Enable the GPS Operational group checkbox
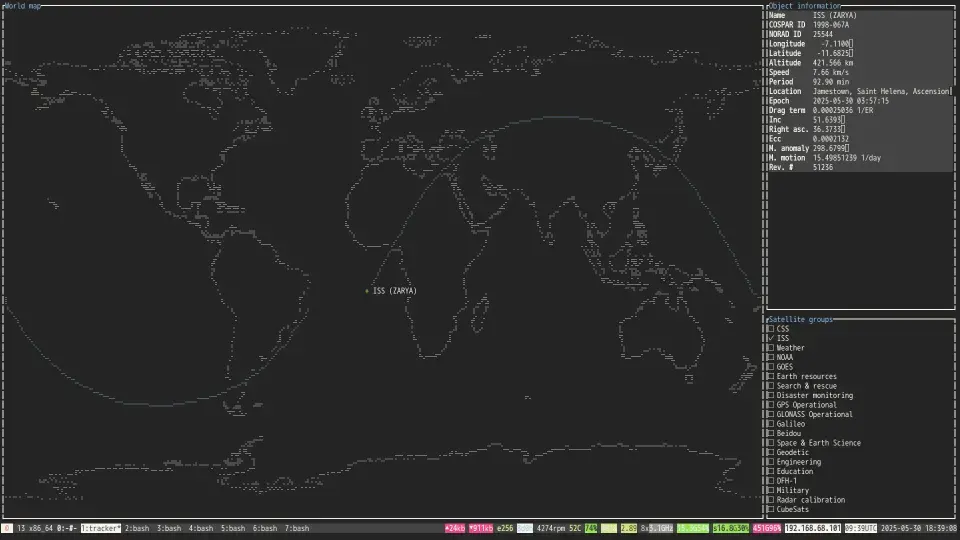Screen dimensions: 960x540 [x=770, y=405]
